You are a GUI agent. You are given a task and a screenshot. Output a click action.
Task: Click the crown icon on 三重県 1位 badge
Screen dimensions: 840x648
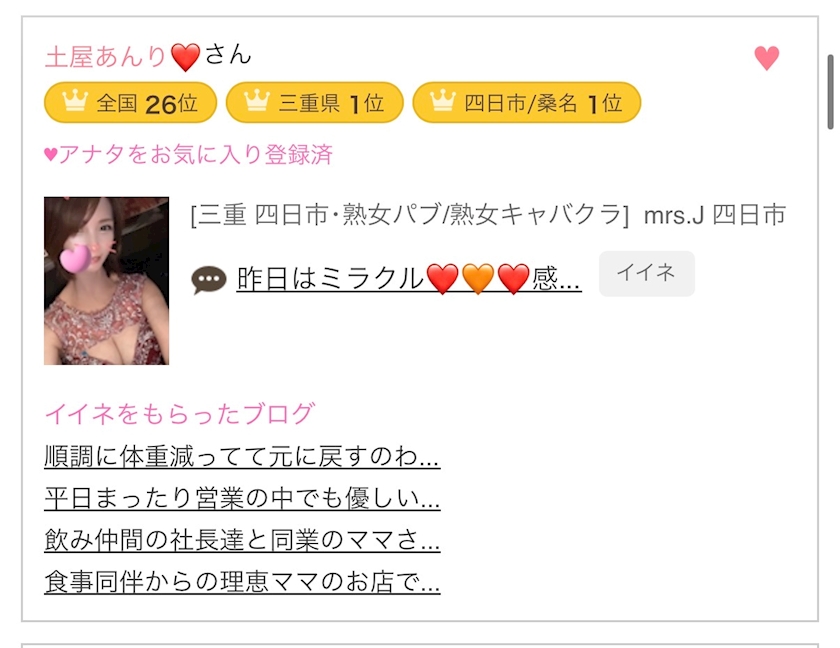[257, 101]
